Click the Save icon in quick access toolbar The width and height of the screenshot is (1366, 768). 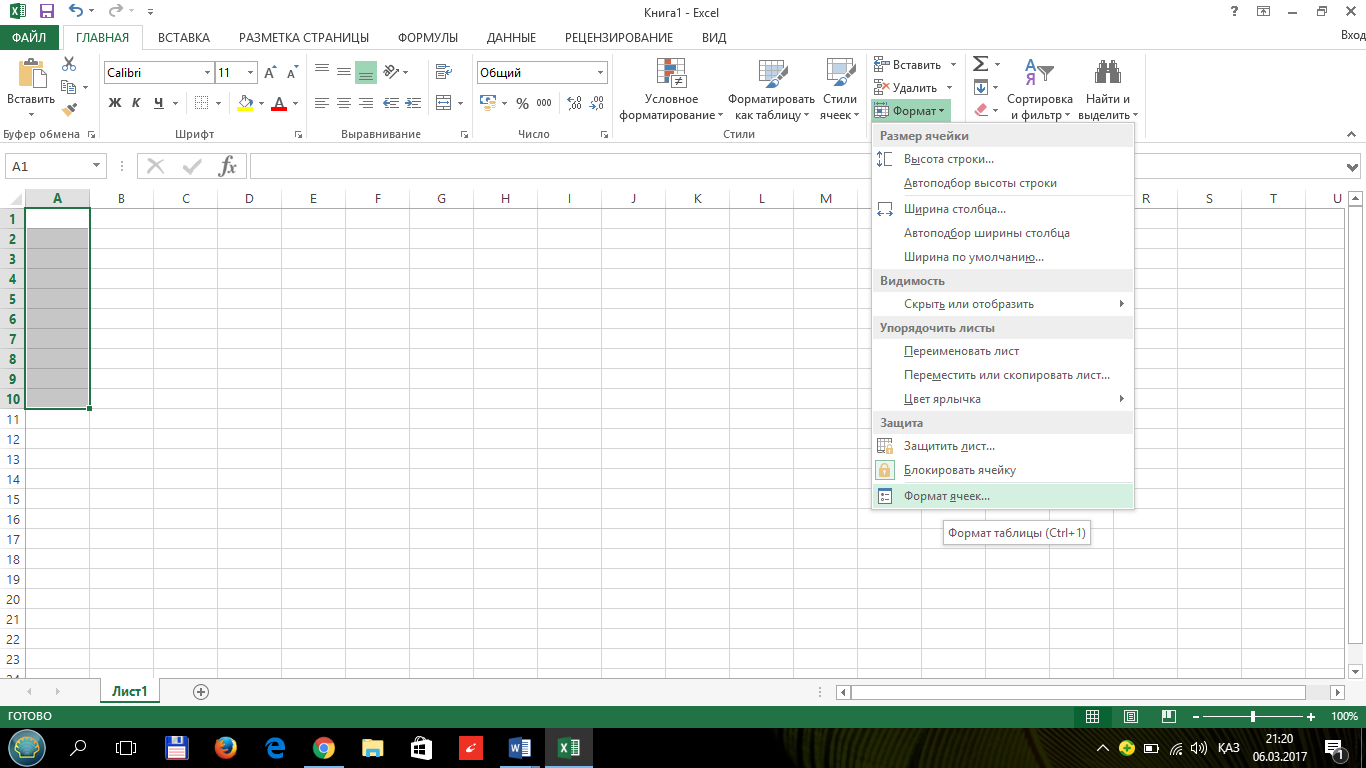click(46, 12)
